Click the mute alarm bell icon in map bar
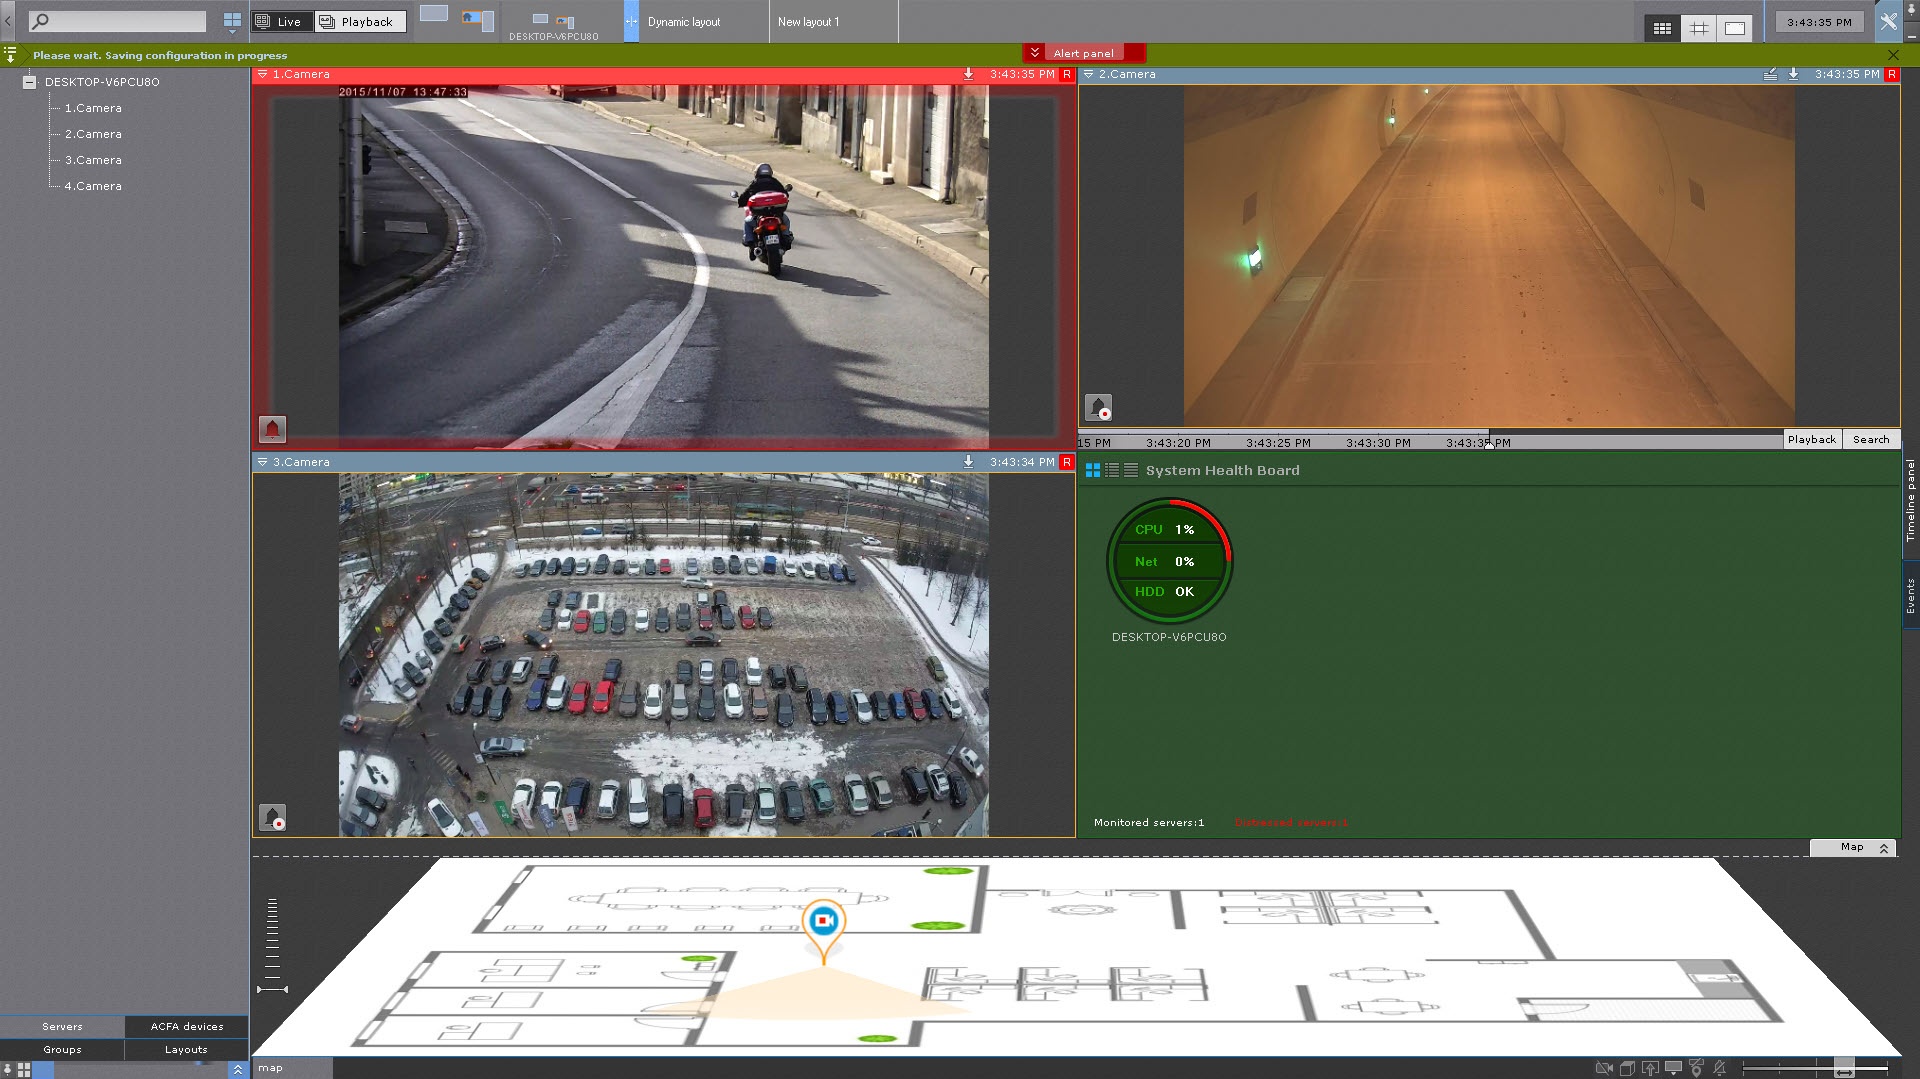This screenshot has width=1920, height=1079. [1719, 1068]
